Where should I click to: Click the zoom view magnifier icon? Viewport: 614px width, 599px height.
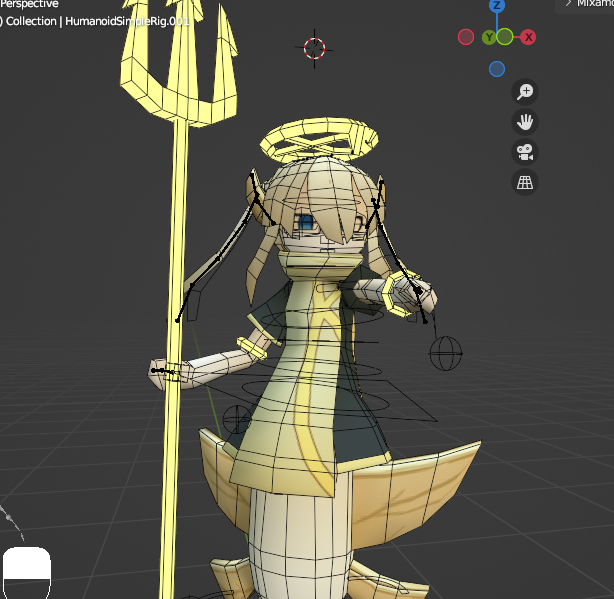525,92
